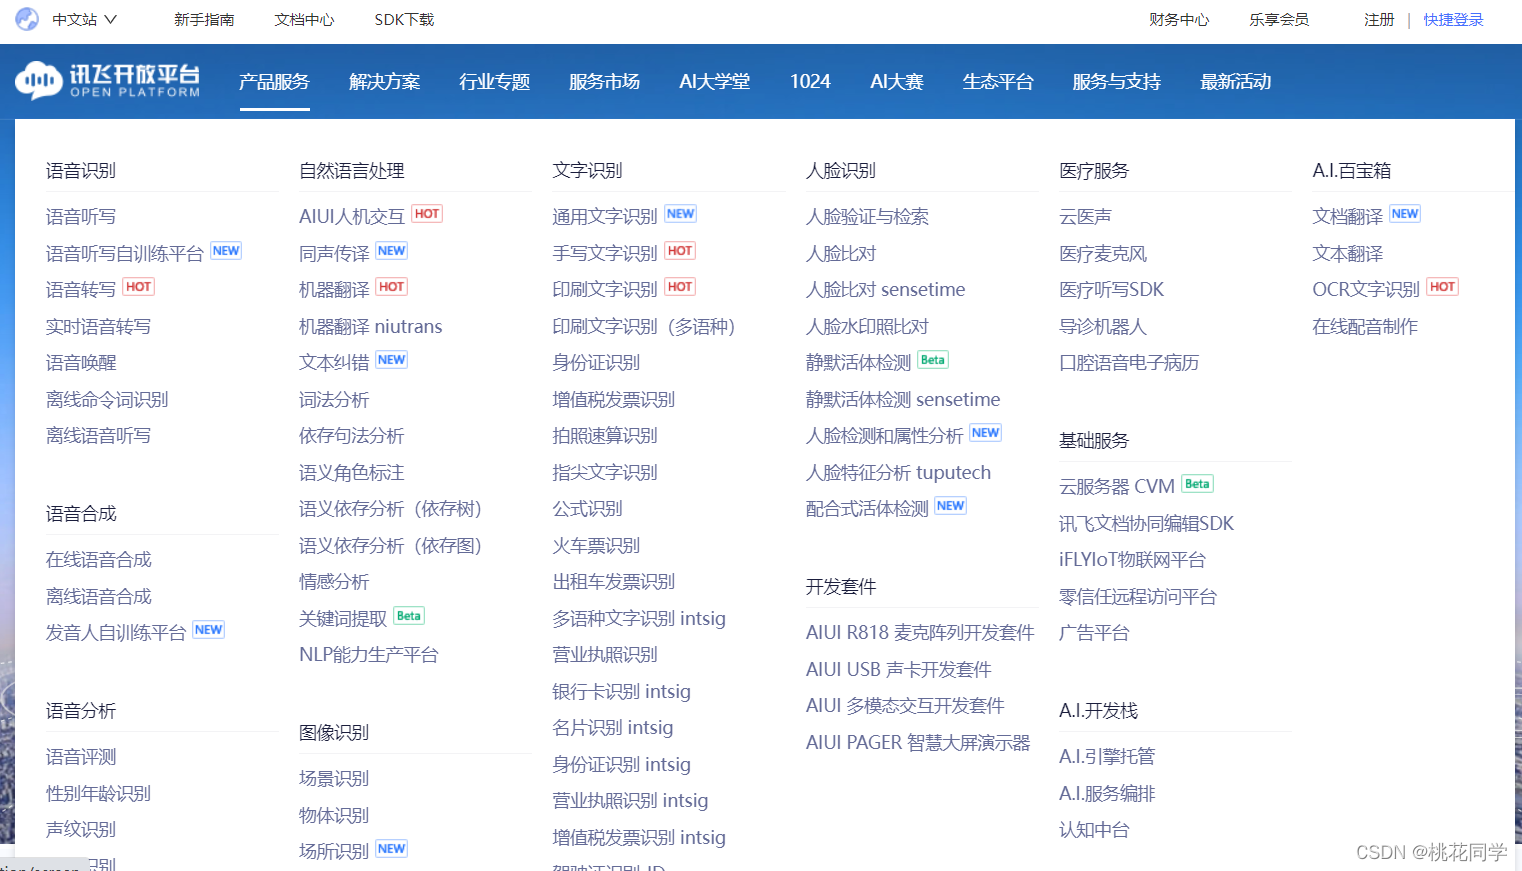Click the globe icon beside 中文站

pyautogui.click(x=27, y=19)
